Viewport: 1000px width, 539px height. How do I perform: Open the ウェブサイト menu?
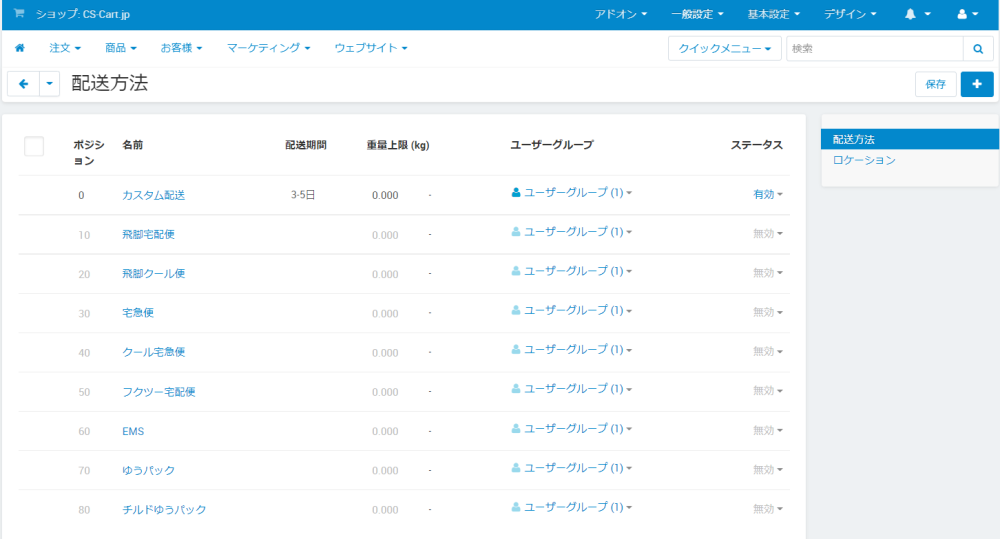pyautogui.click(x=371, y=48)
